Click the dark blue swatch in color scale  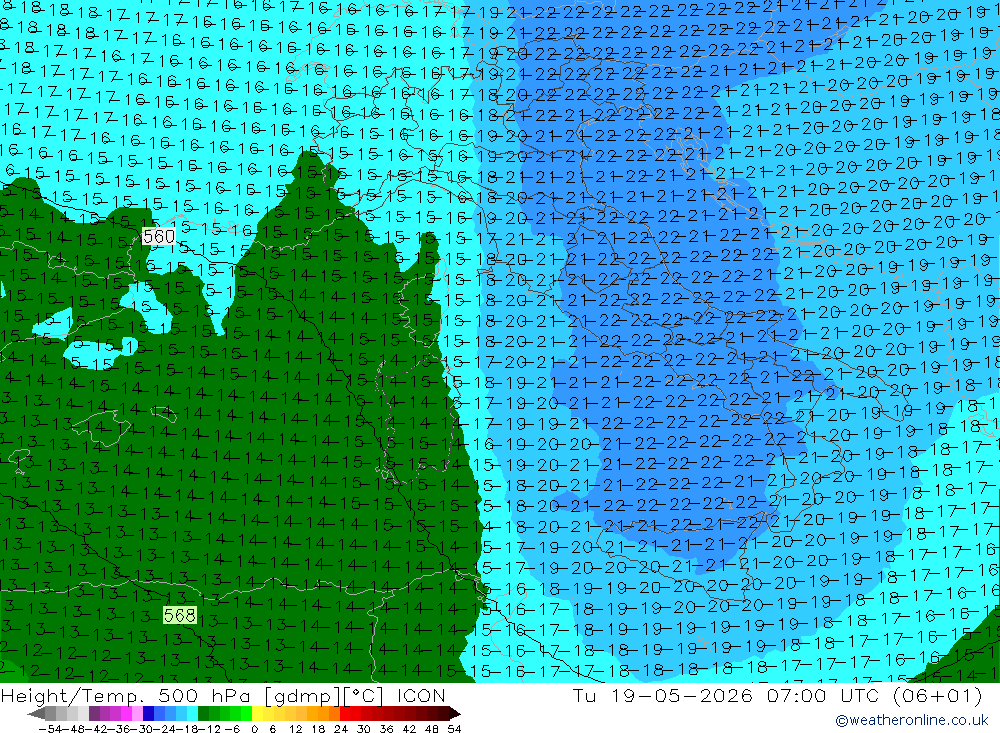click(148, 714)
